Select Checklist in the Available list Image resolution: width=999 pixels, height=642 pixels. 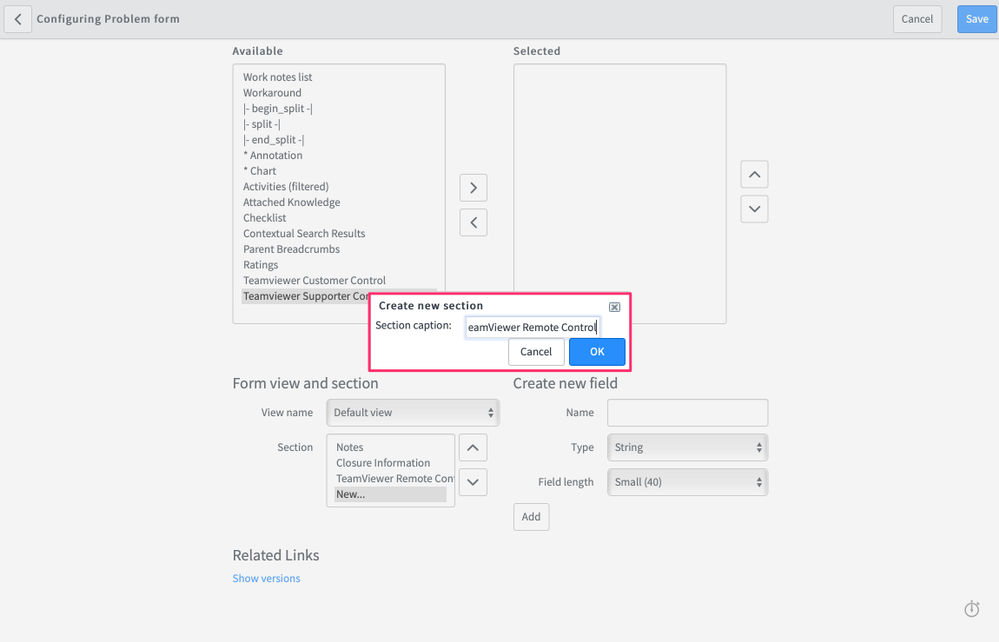pyautogui.click(x=264, y=218)
